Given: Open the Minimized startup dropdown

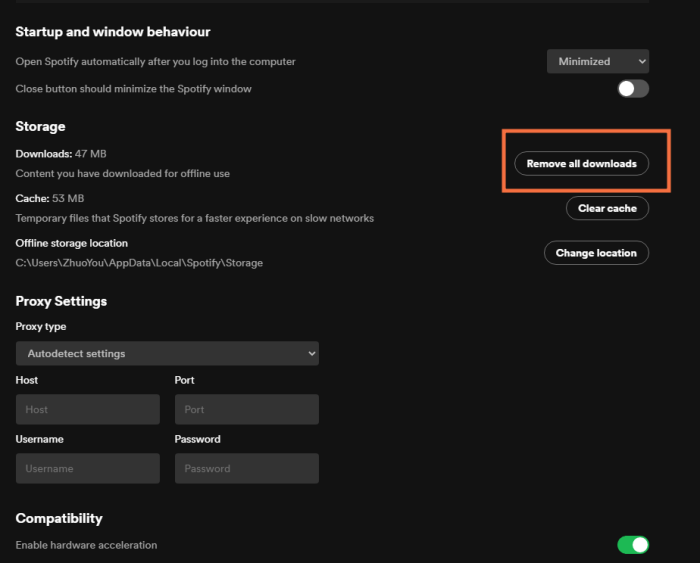Looking at the screenshot, I should (x=597, y=61).
